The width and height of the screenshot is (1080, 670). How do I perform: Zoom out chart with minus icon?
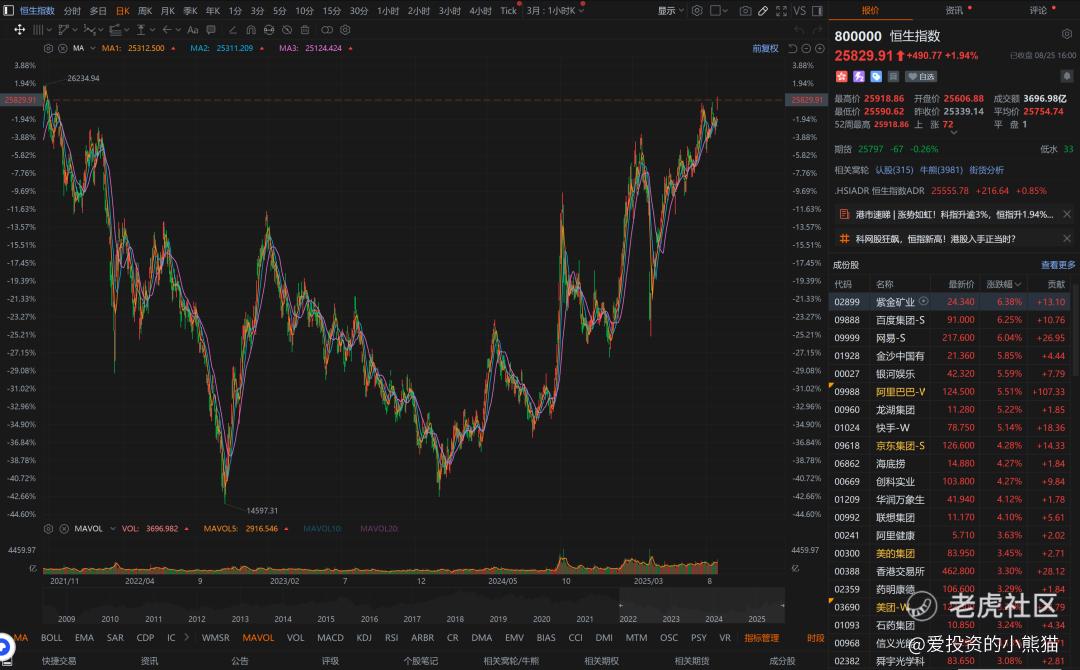[806, 48]
